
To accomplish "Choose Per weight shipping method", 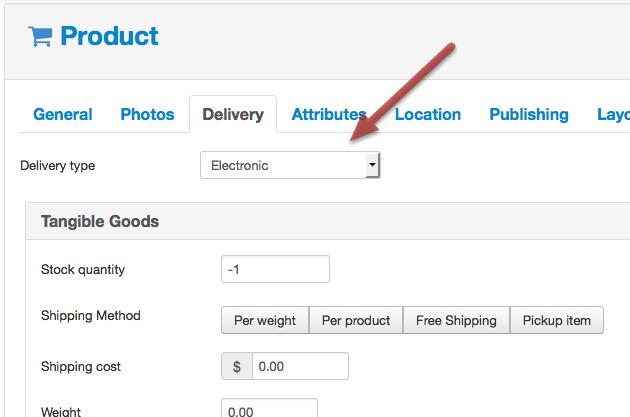I will (265, 320).
